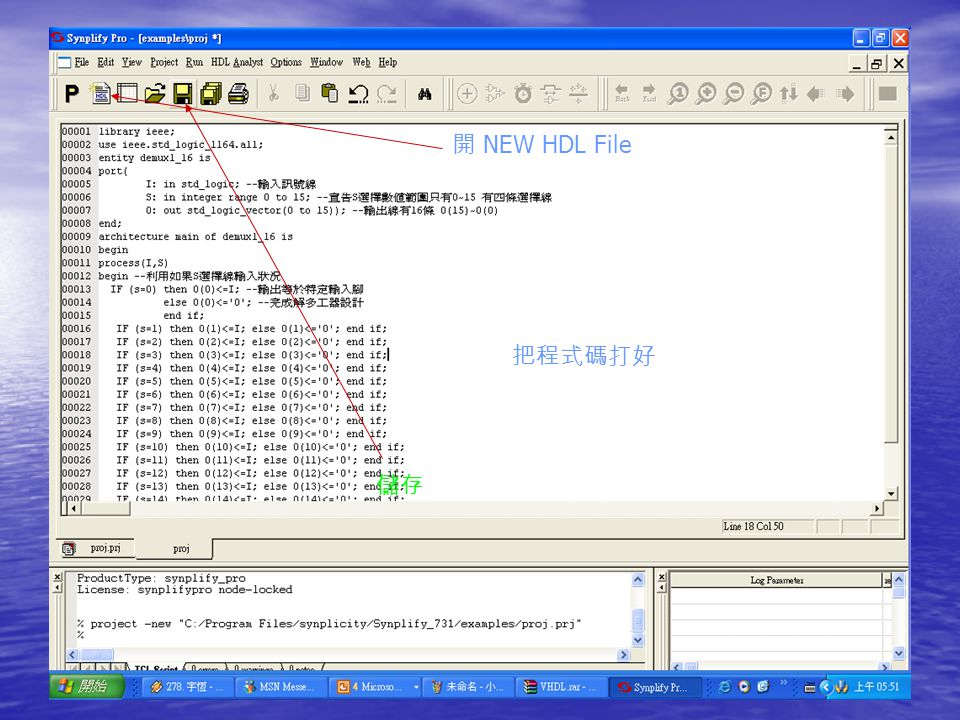Expand the grouped Microsoft taskbar dropdown
960x720 pixels.
[x=416, y=687]
